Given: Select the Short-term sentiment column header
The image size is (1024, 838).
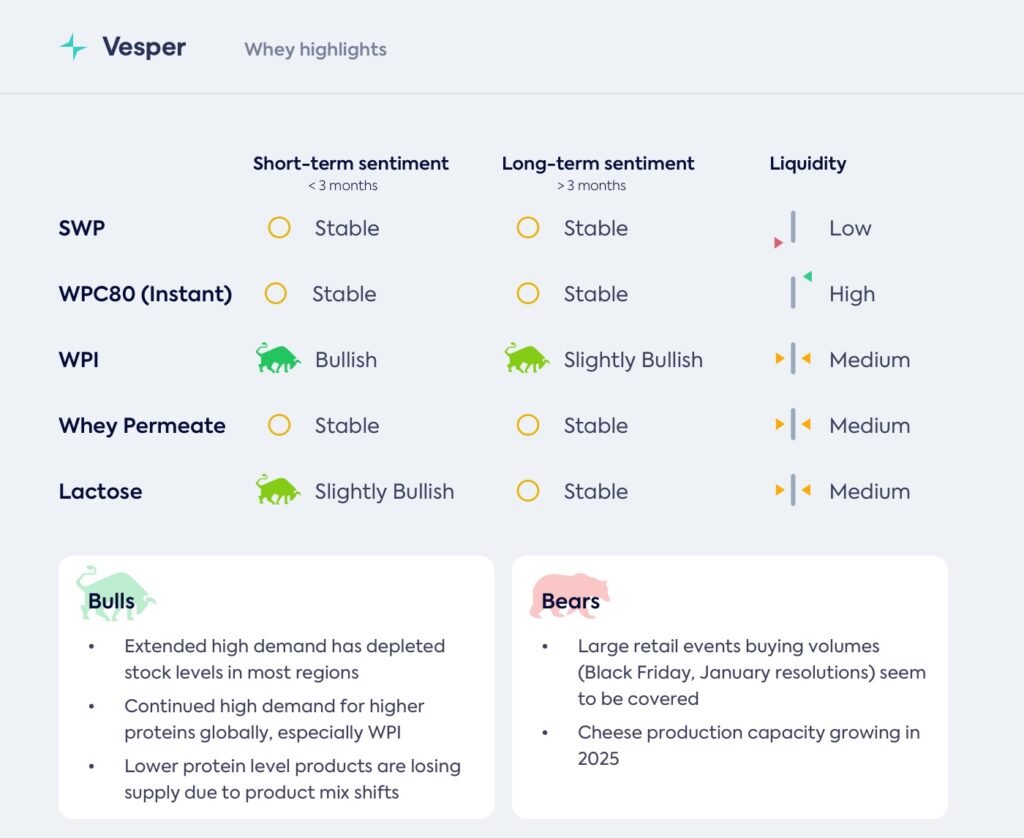Looking at the screenshot, I should 350,164.
